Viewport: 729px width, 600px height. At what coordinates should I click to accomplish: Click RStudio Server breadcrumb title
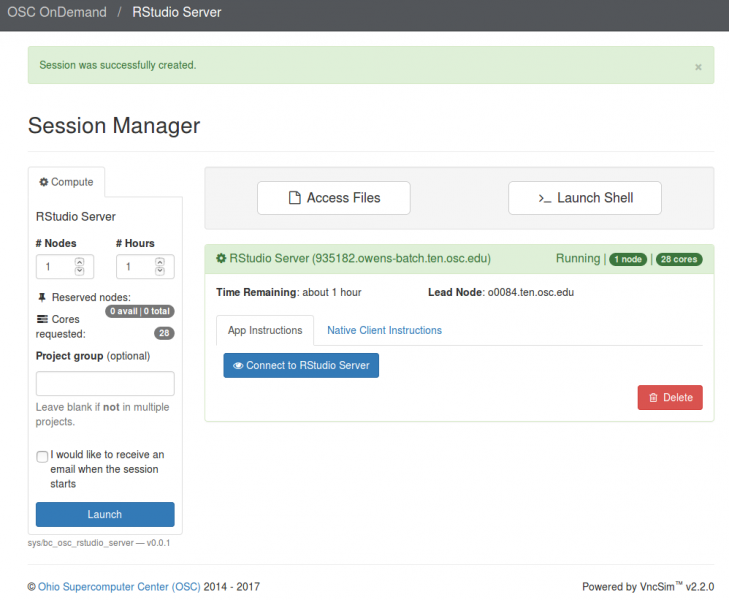[177, 12]
